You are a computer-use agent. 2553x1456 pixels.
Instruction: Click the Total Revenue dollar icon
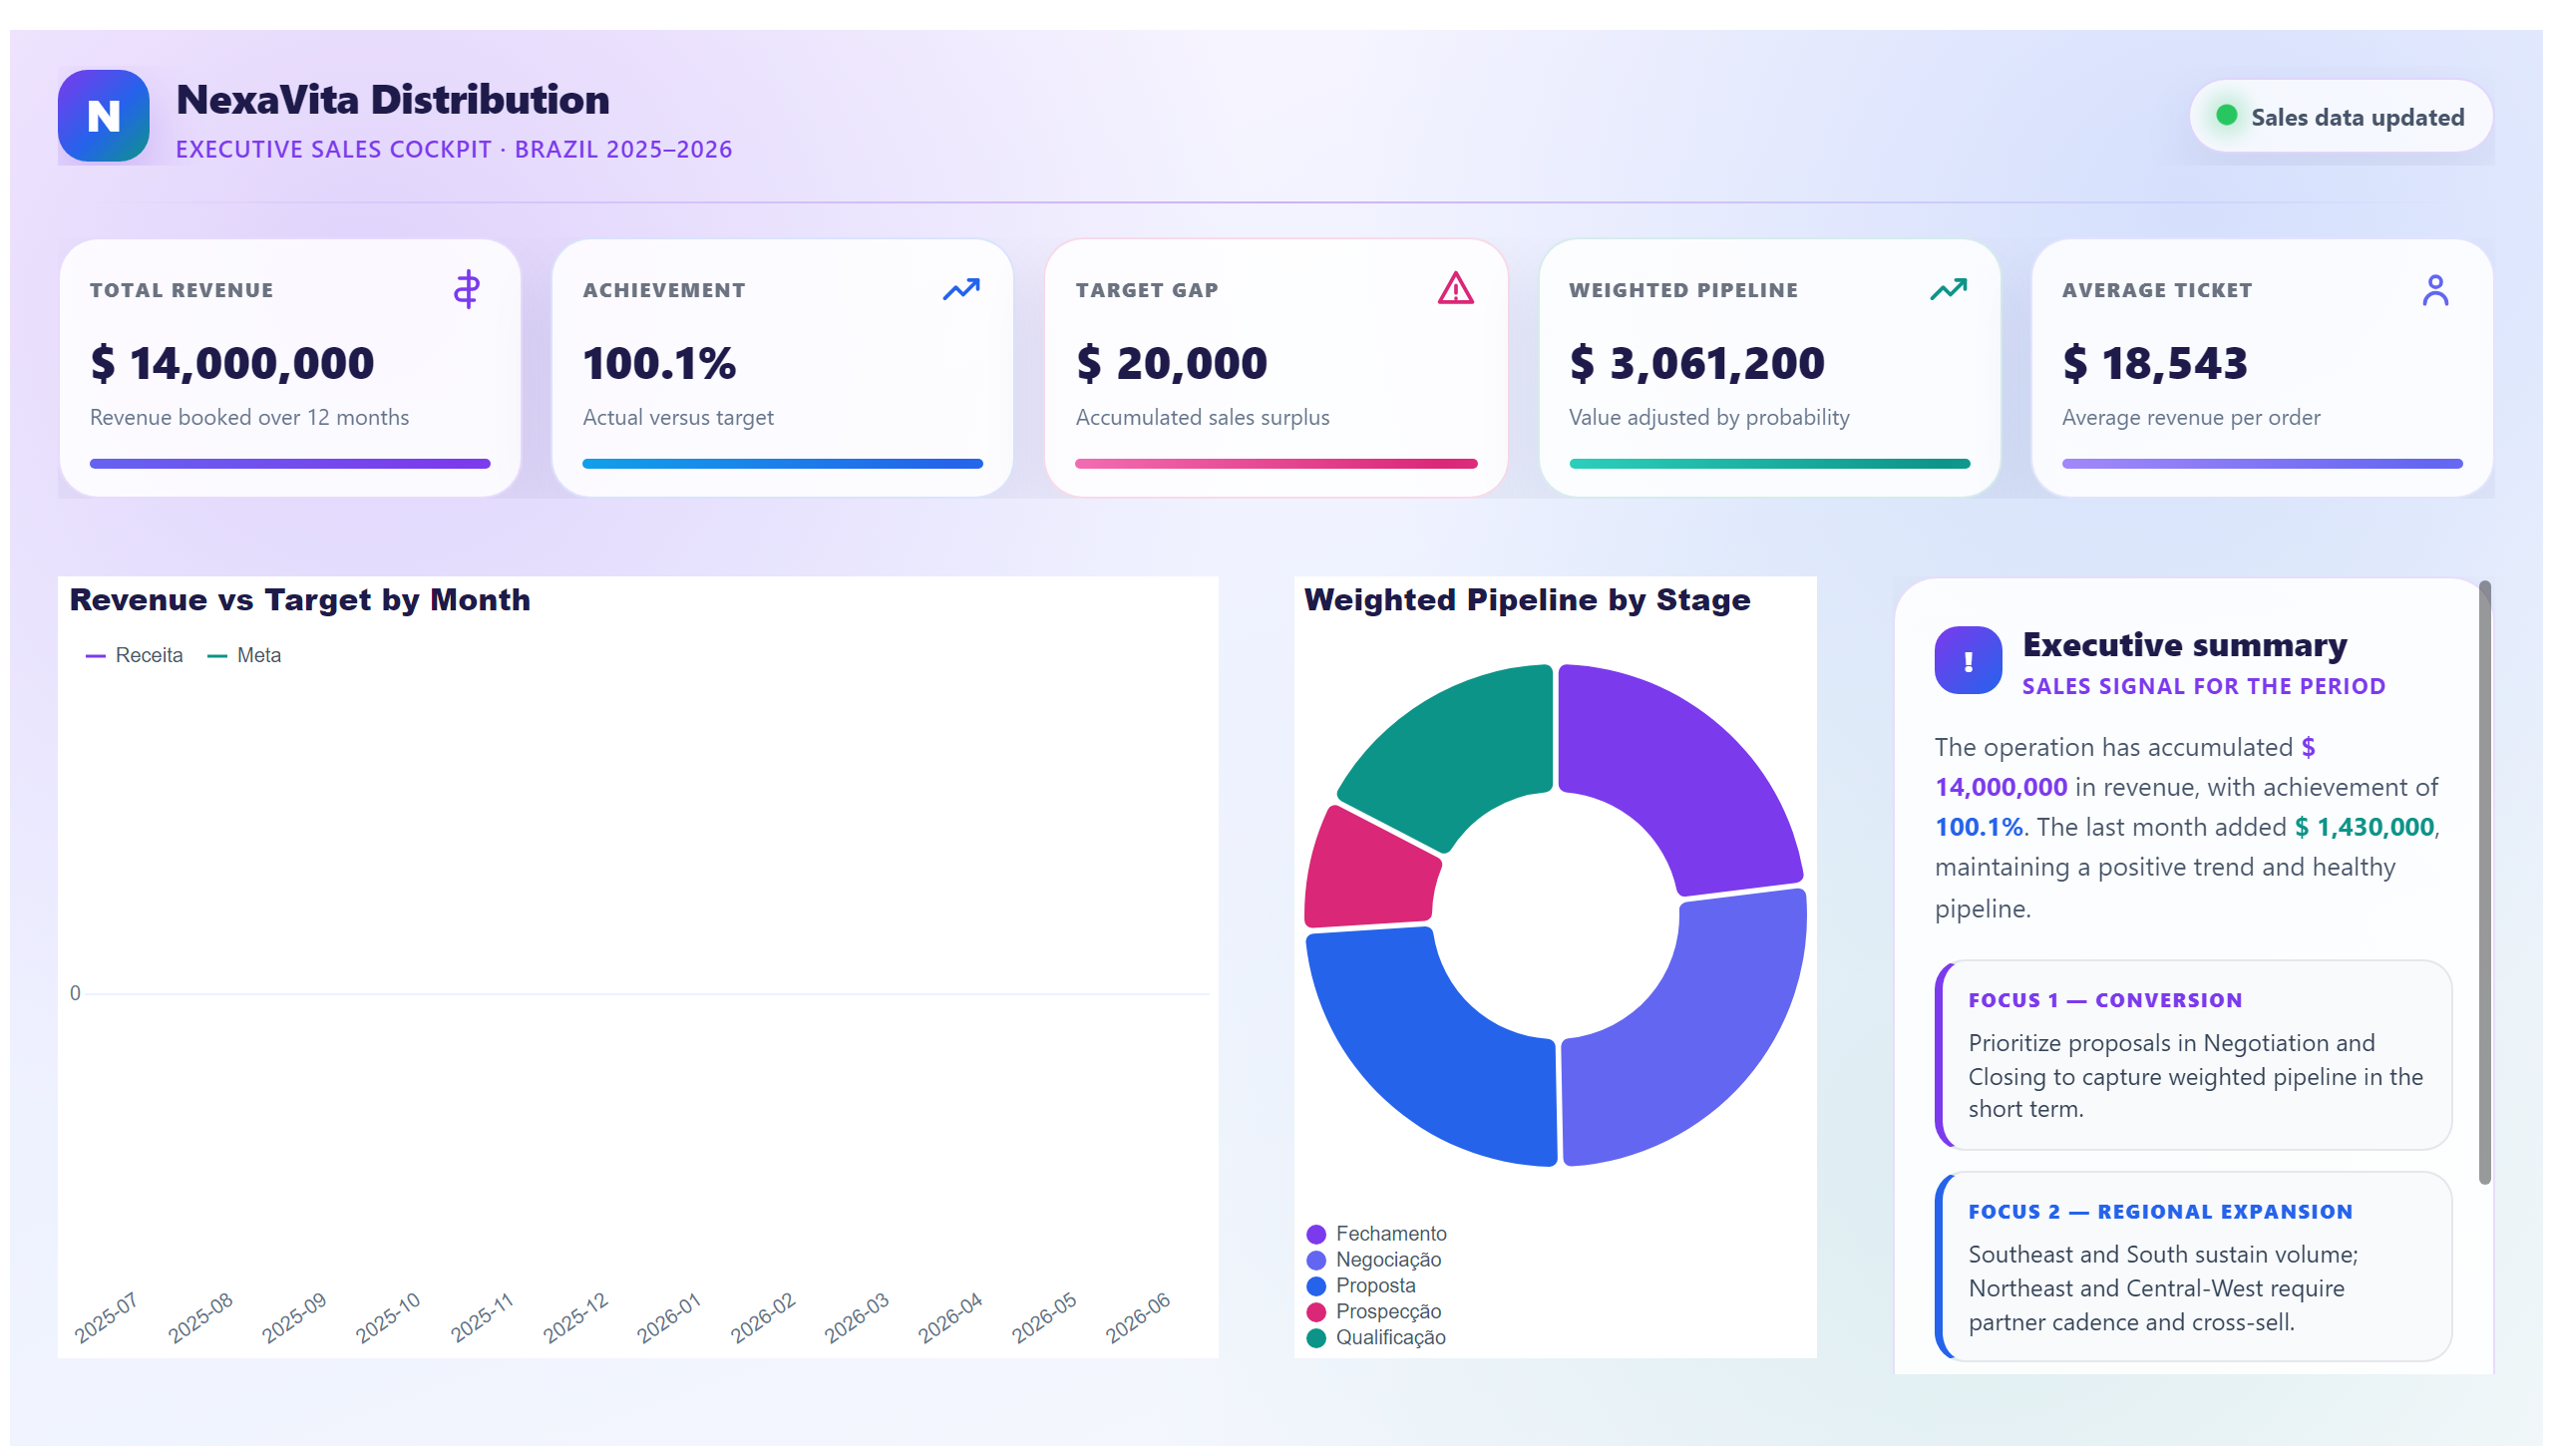coord(467,290)
